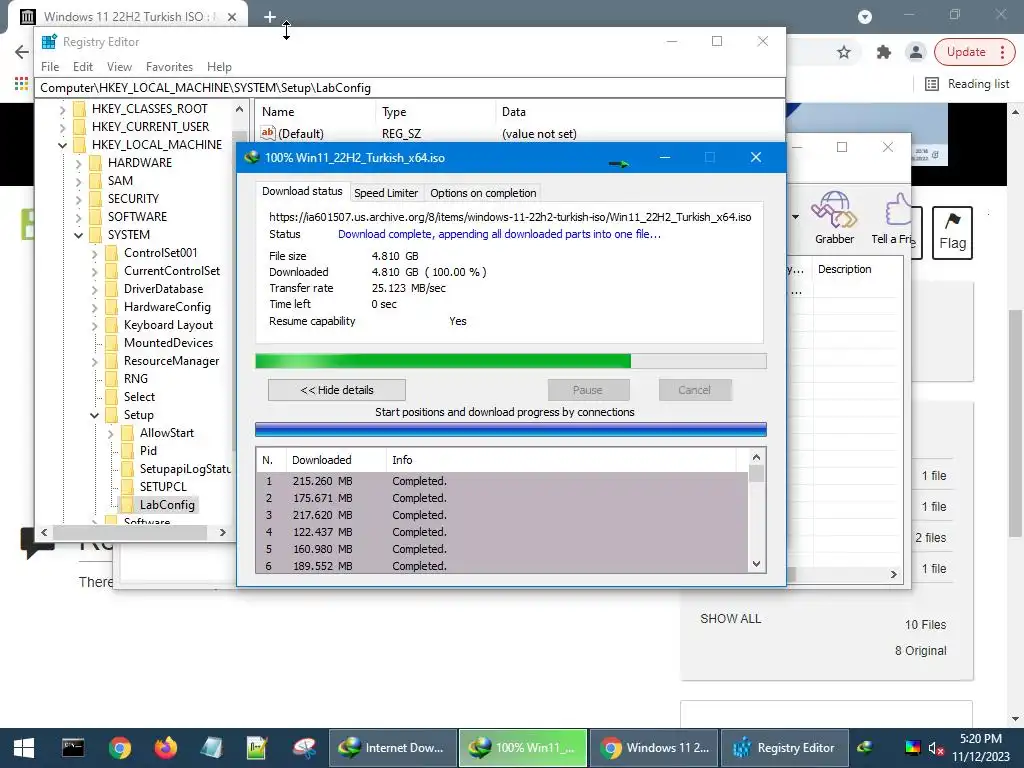Open the Windows Start button
Image resolution: width=1024 pixels, height=768 pixels.
coord(24,748)
